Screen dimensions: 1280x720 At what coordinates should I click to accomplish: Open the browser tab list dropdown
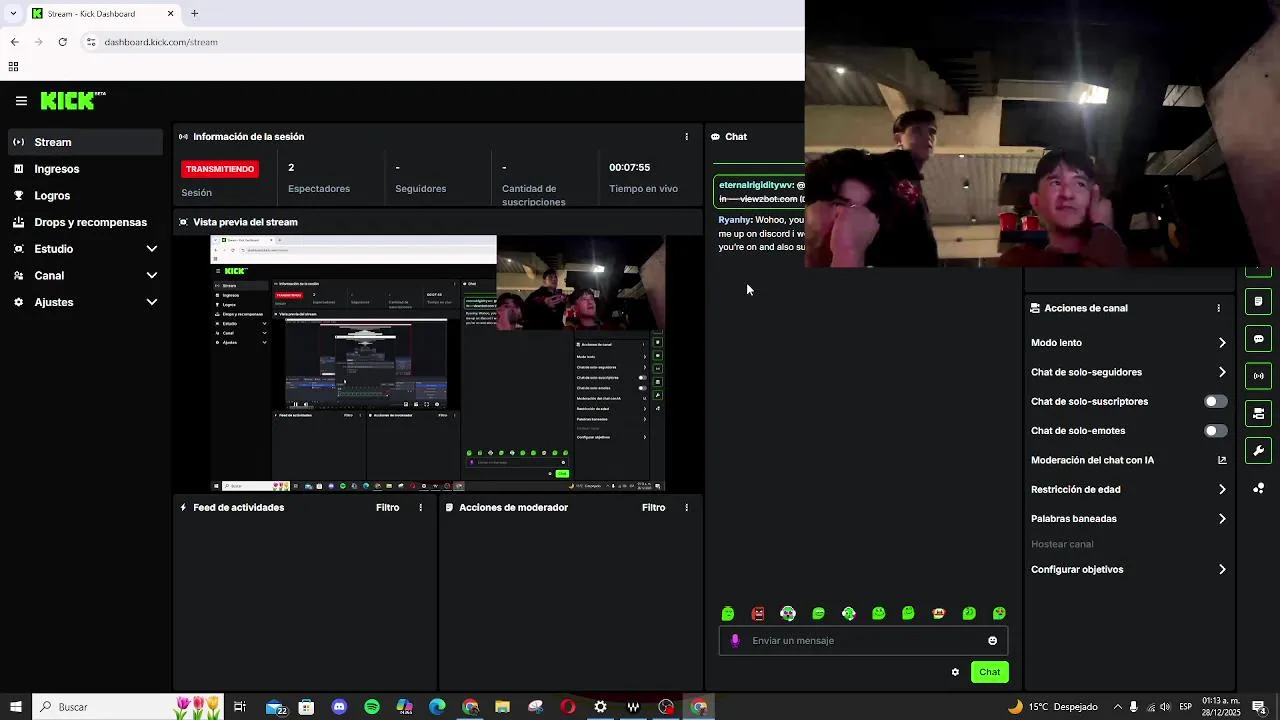tap(13, 14)
